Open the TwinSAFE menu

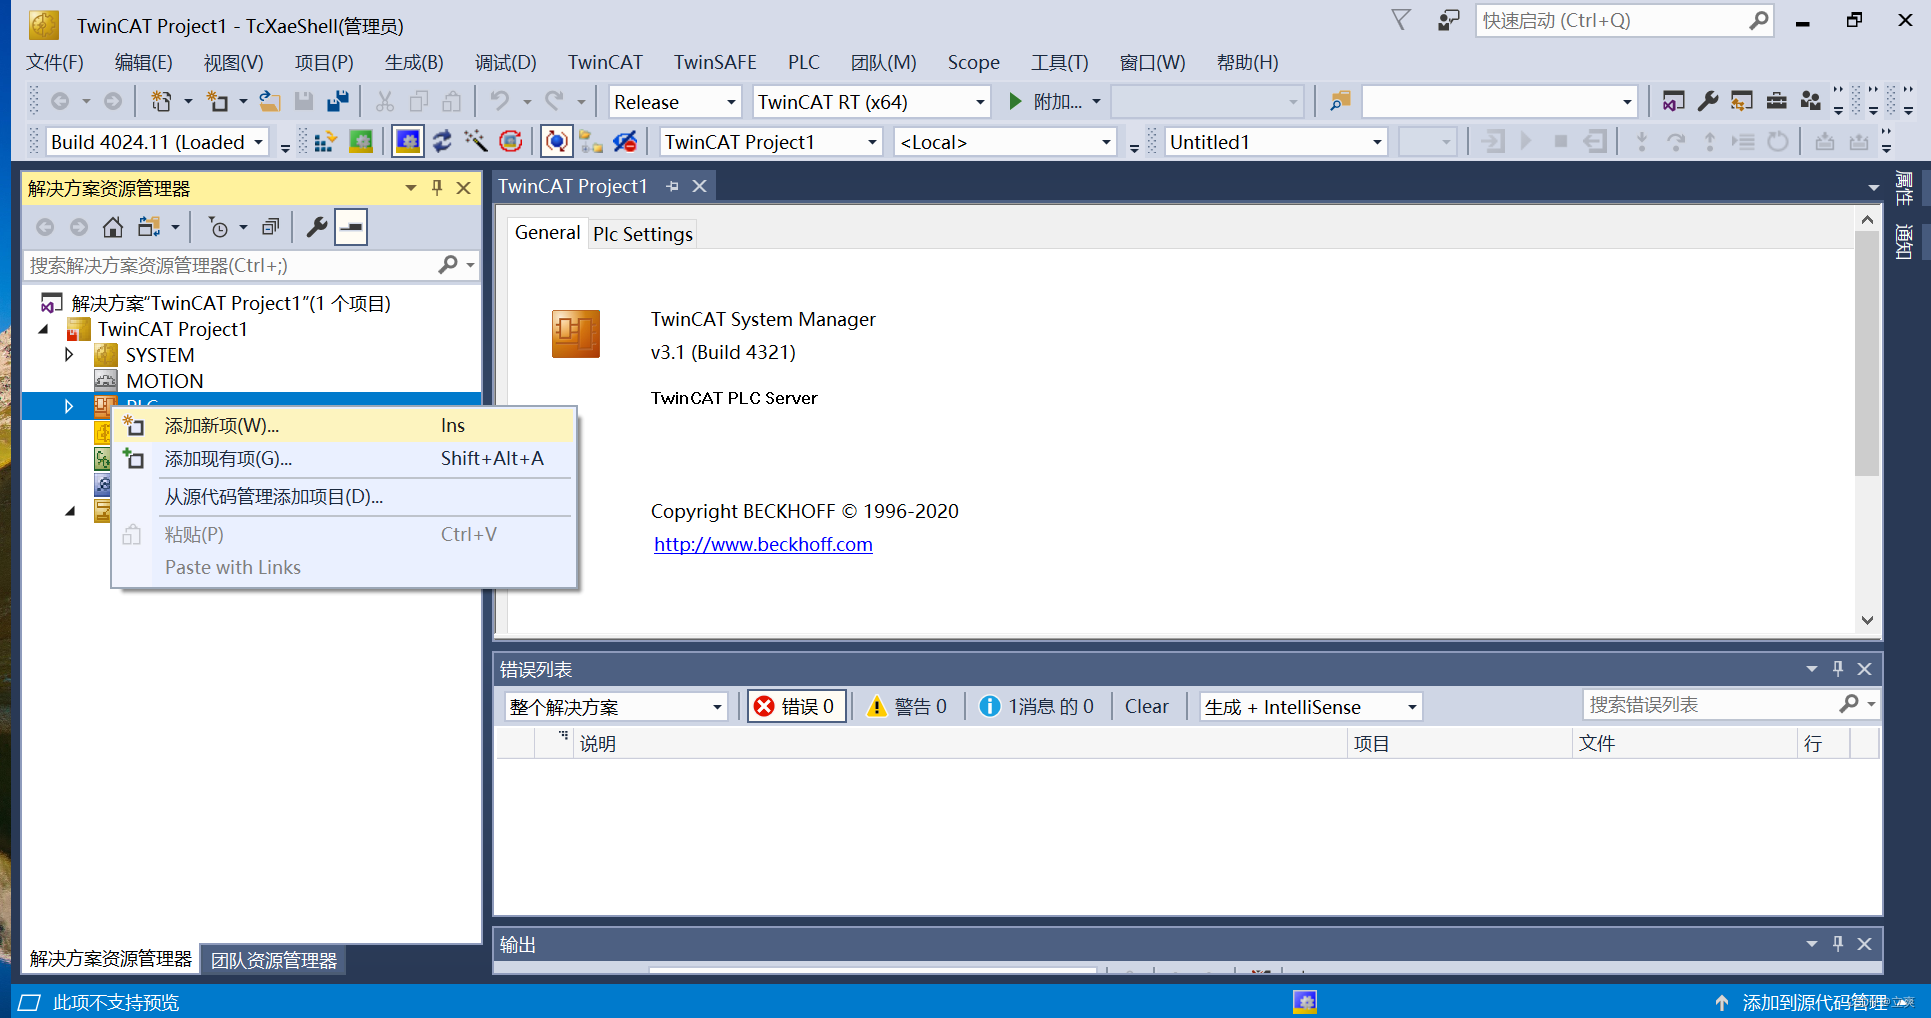[715, 62]
